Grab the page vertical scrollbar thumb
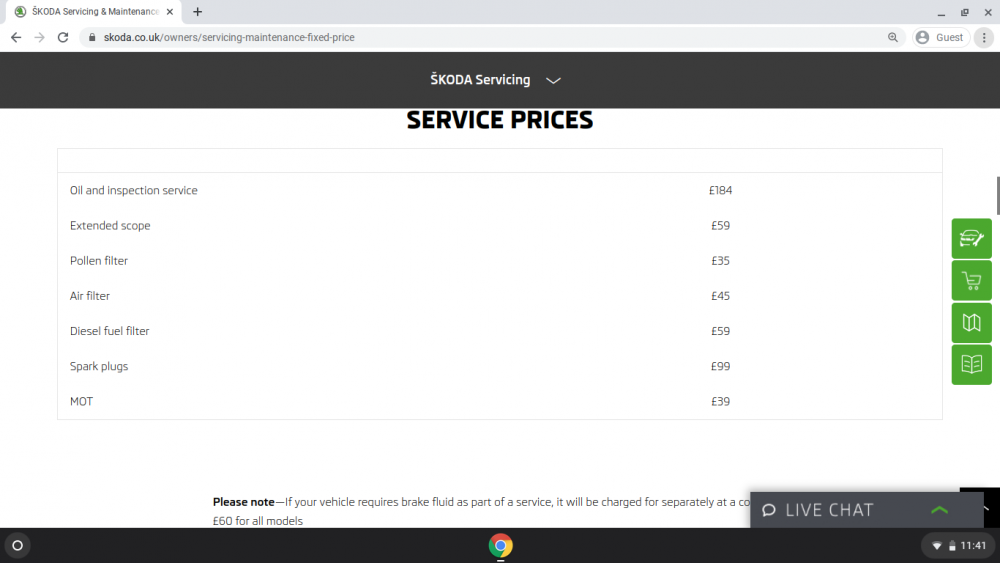Image resolution: width=1000 pixels, height=563 pixels. tap(997, 196)
